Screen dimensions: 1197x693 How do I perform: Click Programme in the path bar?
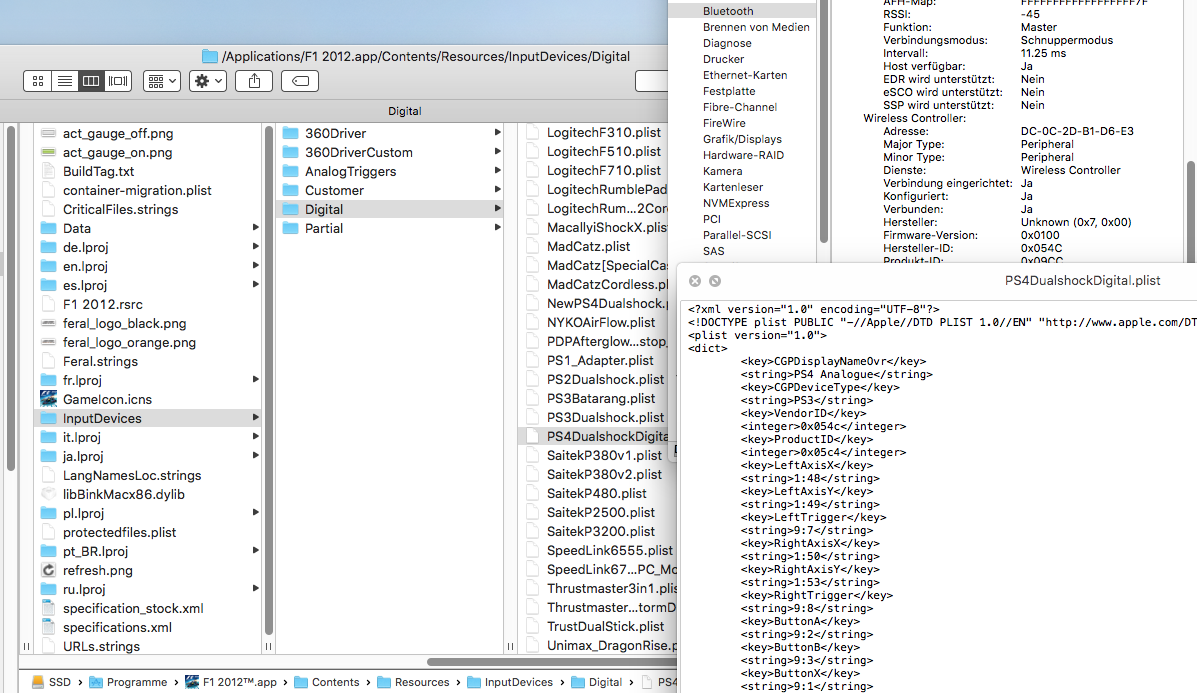point(128,682)
